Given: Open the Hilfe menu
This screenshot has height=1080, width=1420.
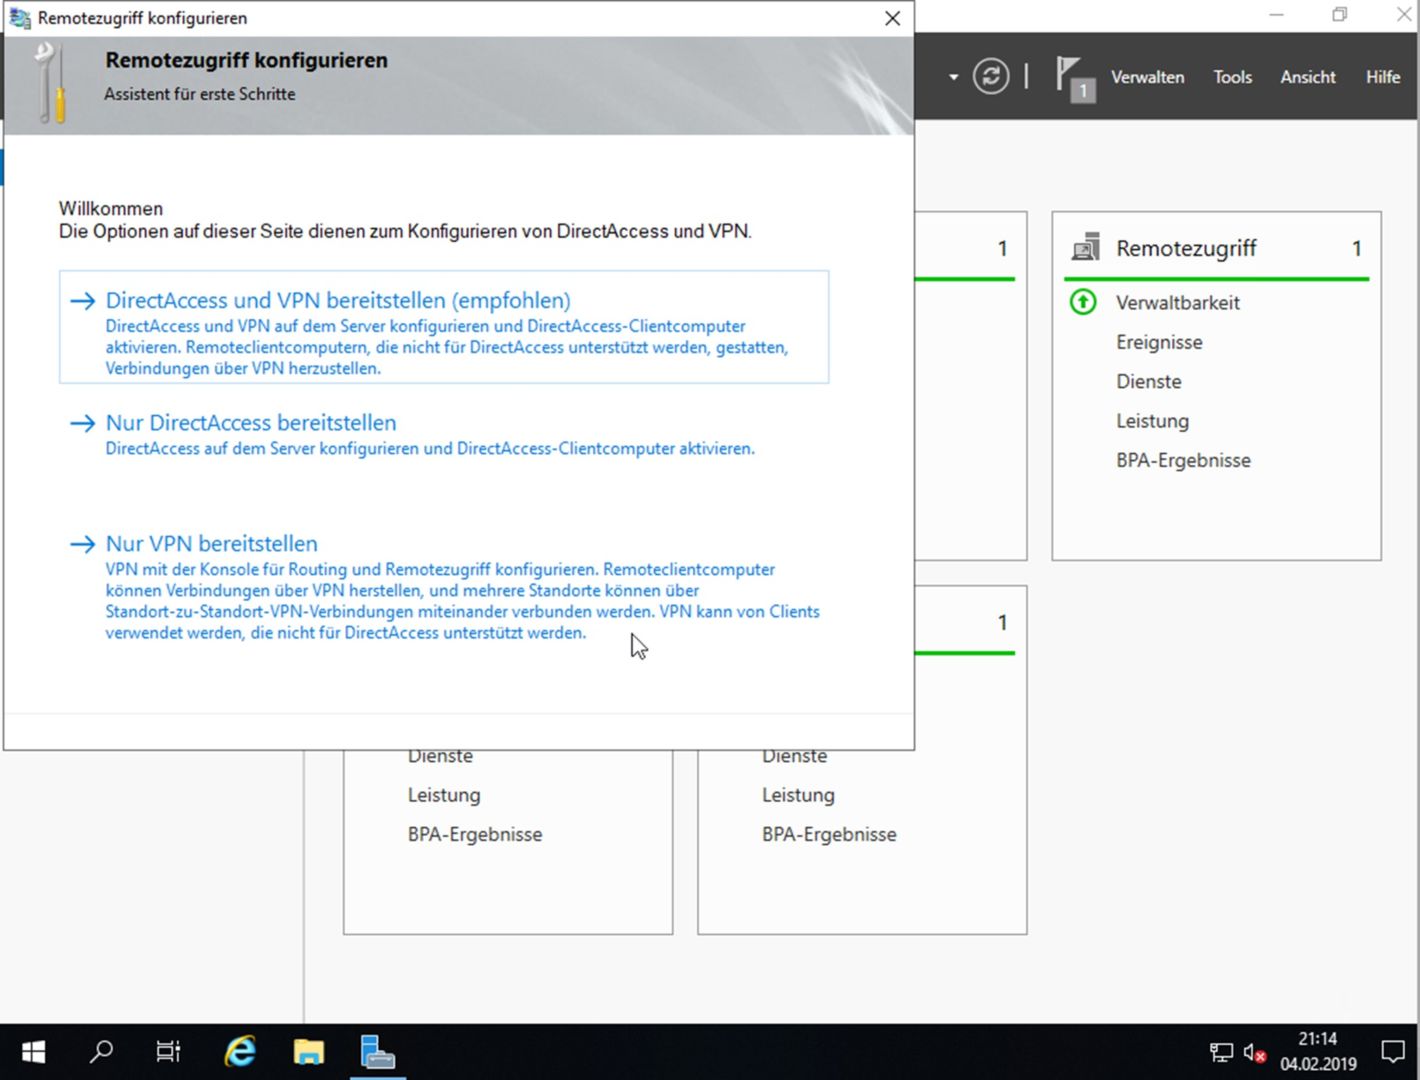Looking at the screenshot, I should click(1383, 77).
